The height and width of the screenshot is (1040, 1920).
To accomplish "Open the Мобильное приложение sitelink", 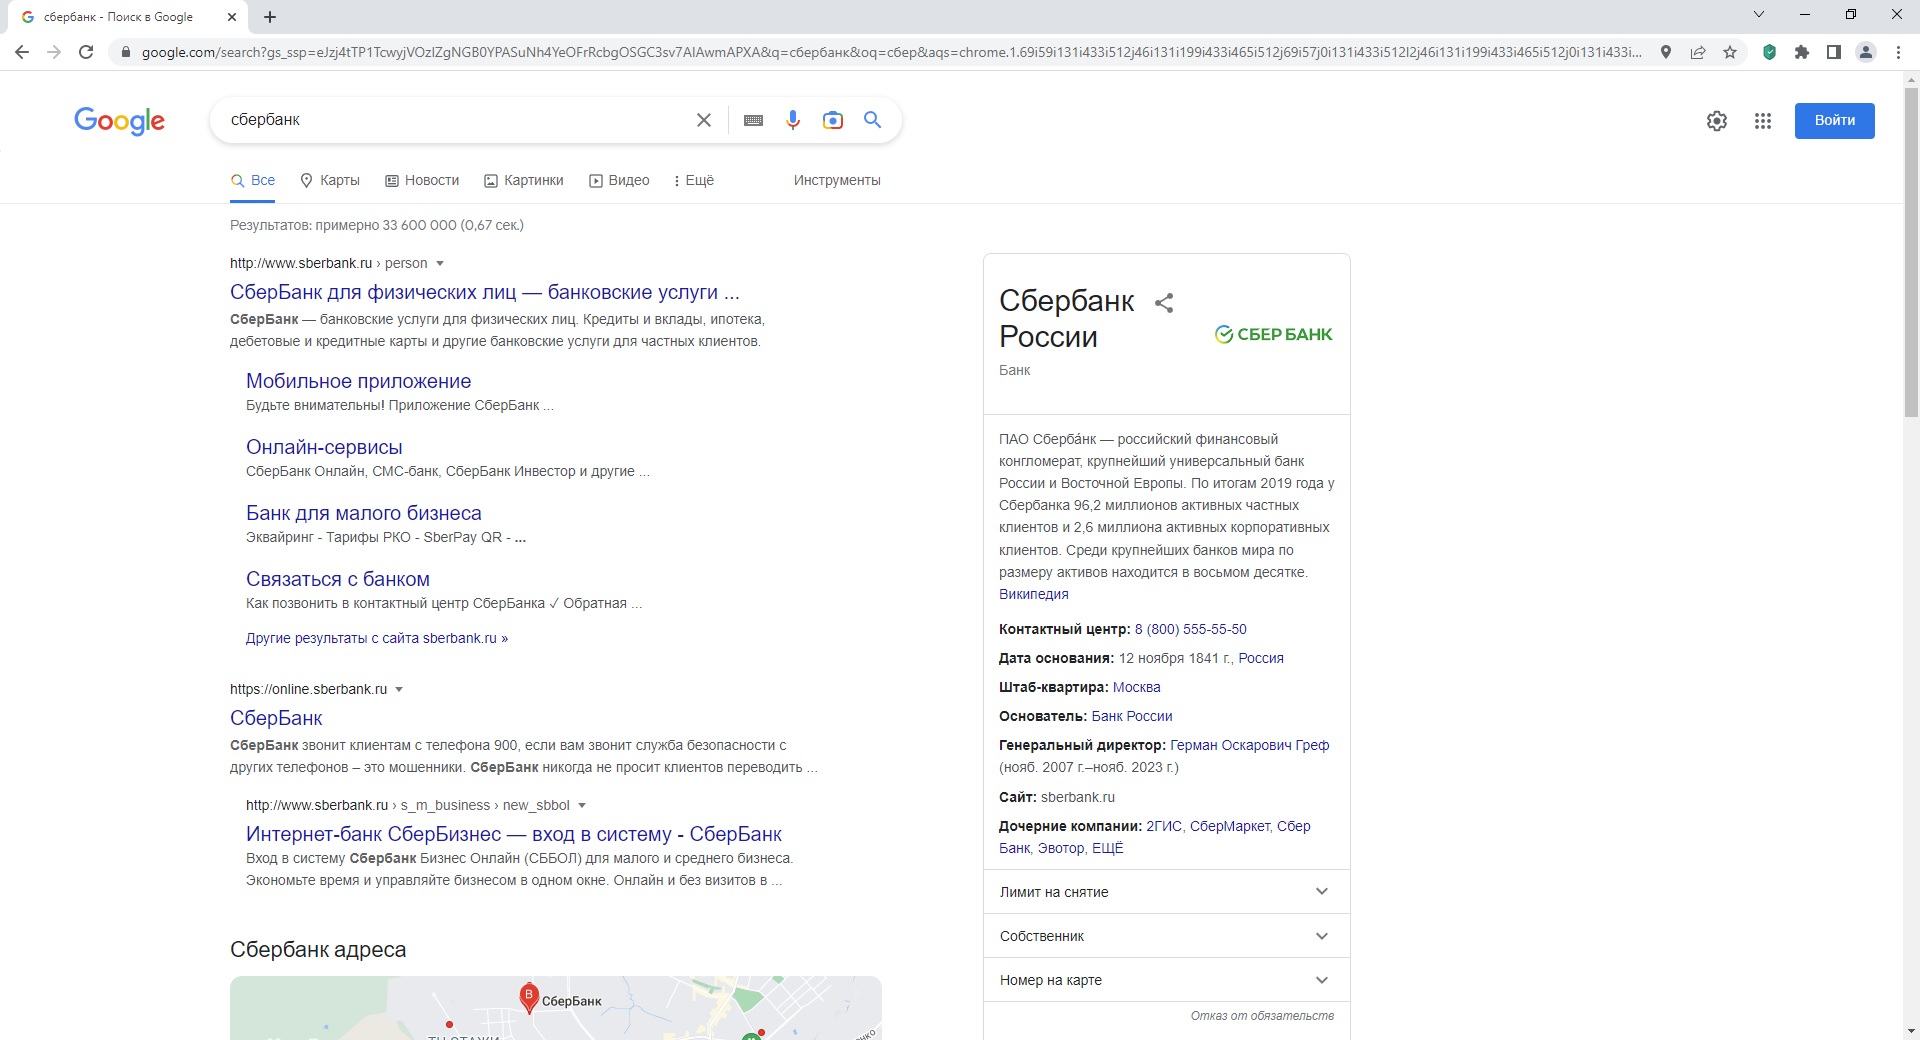I will tap(358, 381).
